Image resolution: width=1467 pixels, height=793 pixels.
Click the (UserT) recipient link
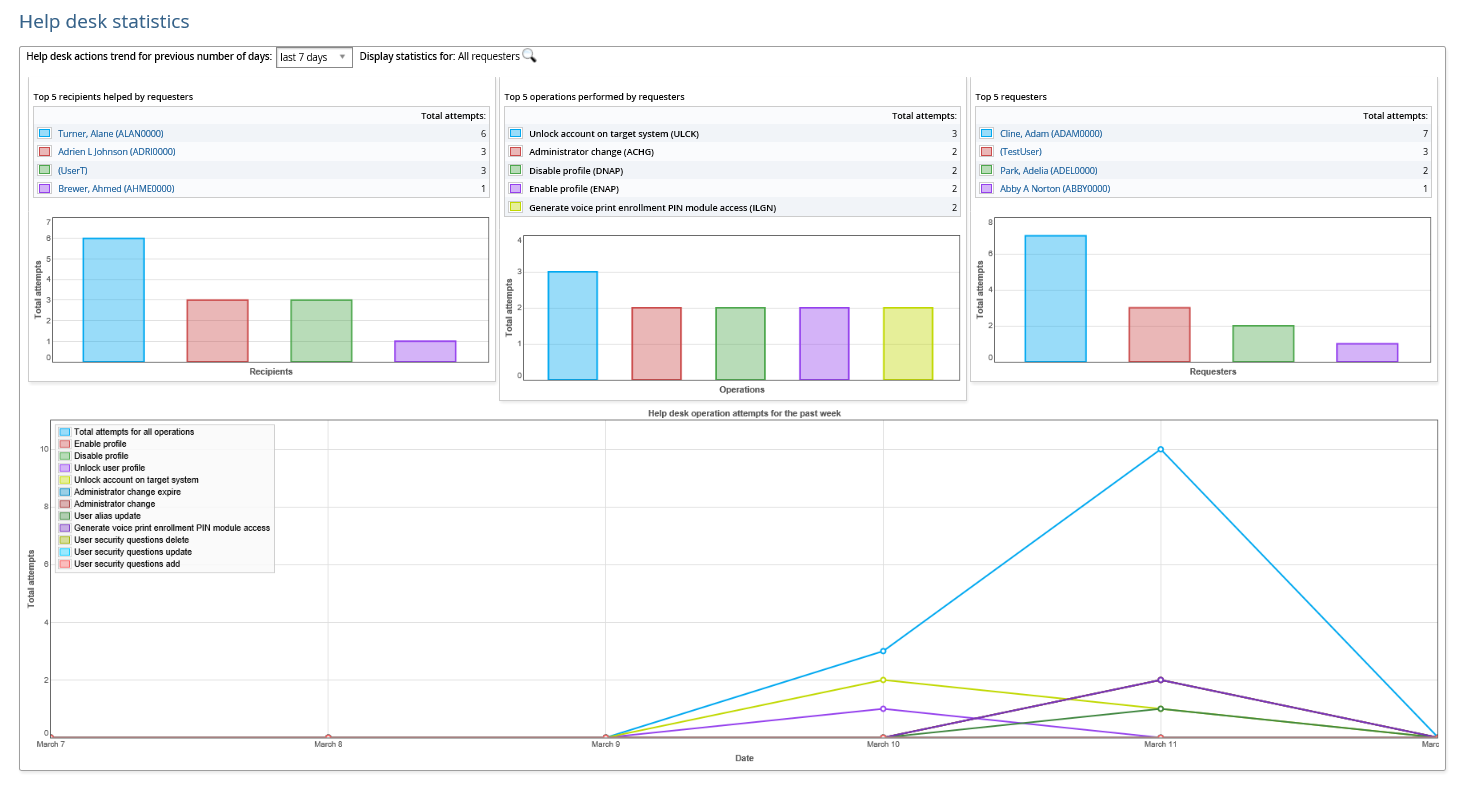[x=72, y=170]
